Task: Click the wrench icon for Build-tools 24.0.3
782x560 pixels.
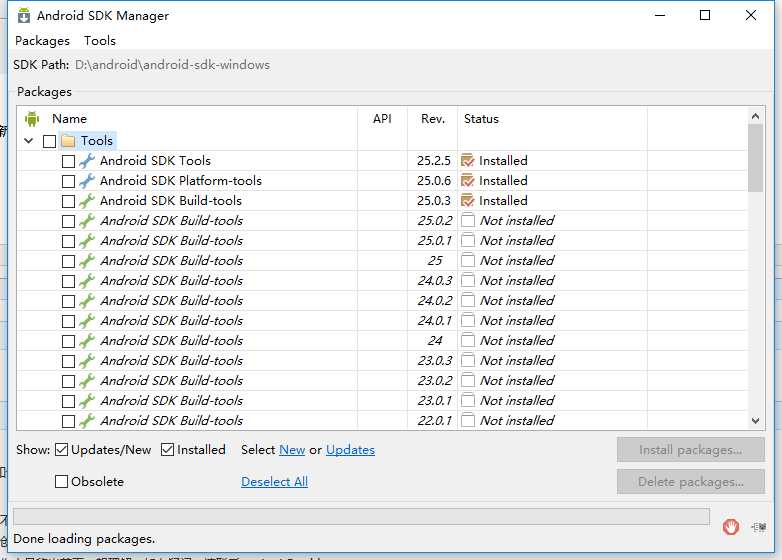Action: click(x=87, y=280)
